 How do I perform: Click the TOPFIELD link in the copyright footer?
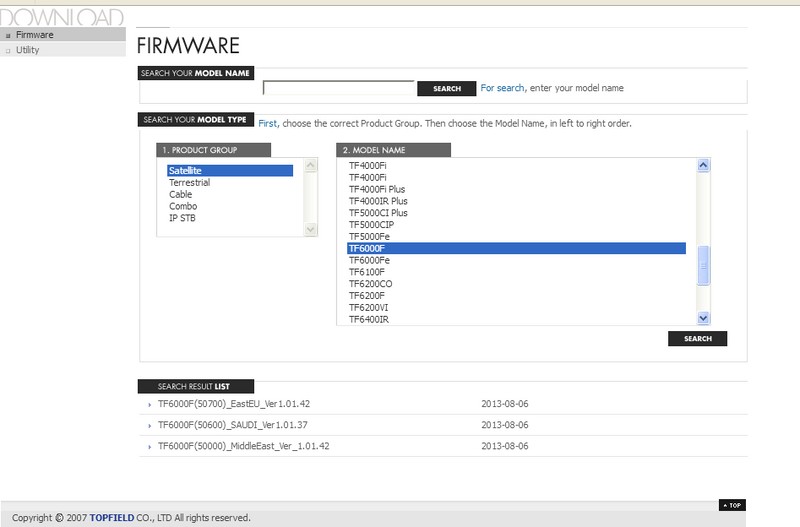pos(112,518)
